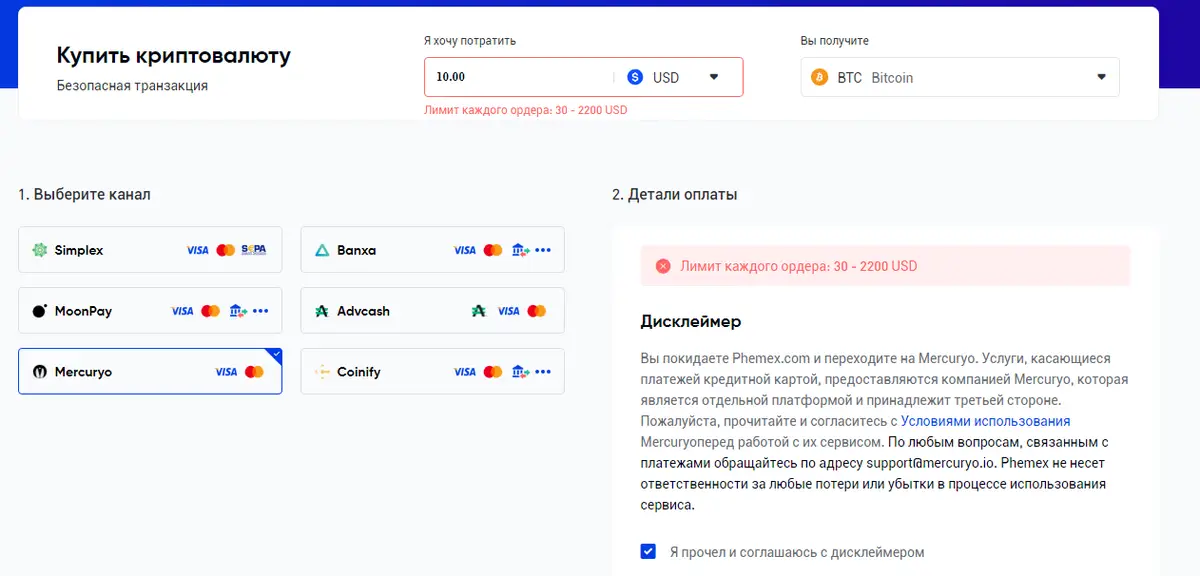The height and width of the screenshot is (576, 1200).
Task: Click the Visa icon in the Simplex row
Action: coord(198,250)
